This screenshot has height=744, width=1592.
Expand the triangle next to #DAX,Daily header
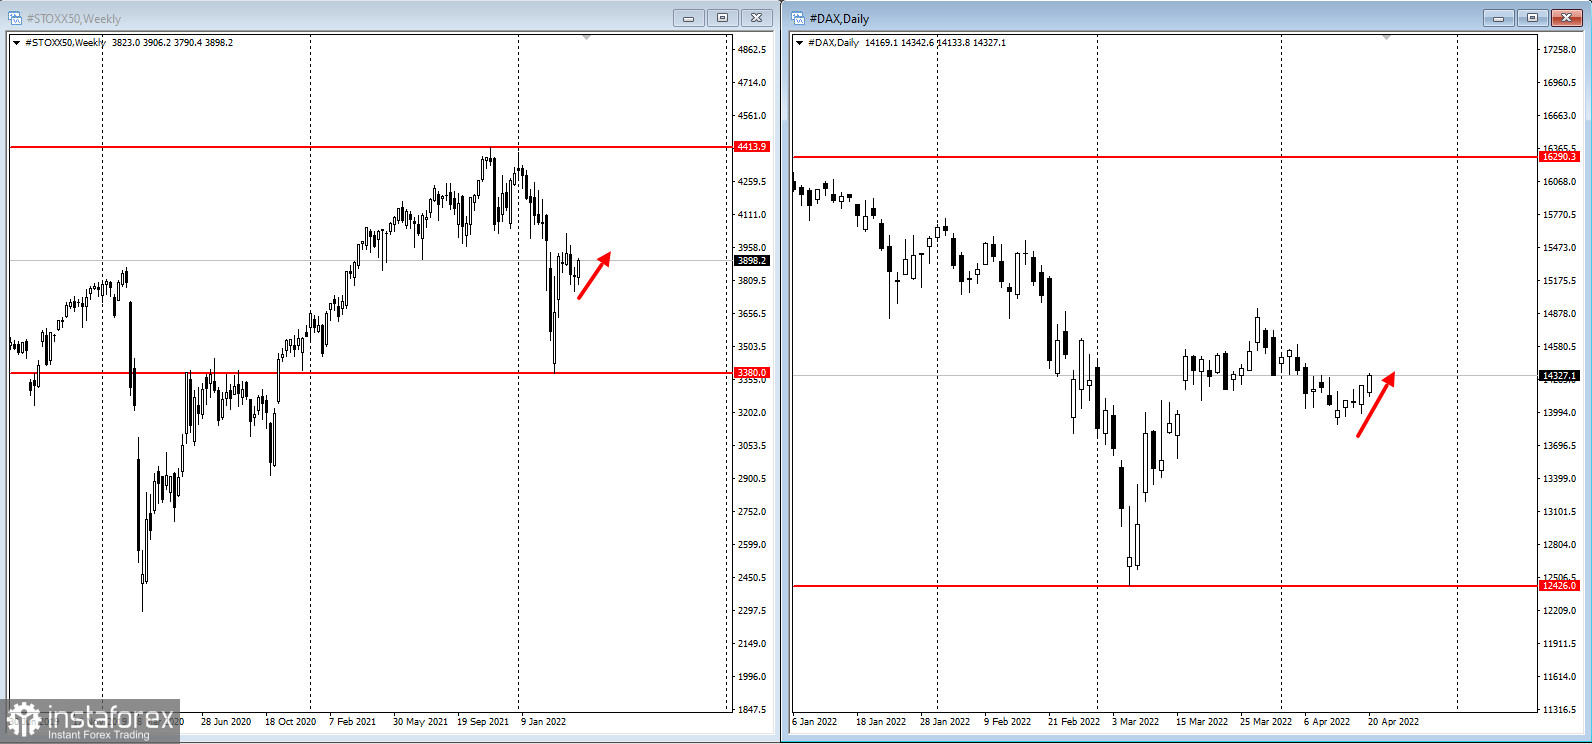click(x=800, y=43)
